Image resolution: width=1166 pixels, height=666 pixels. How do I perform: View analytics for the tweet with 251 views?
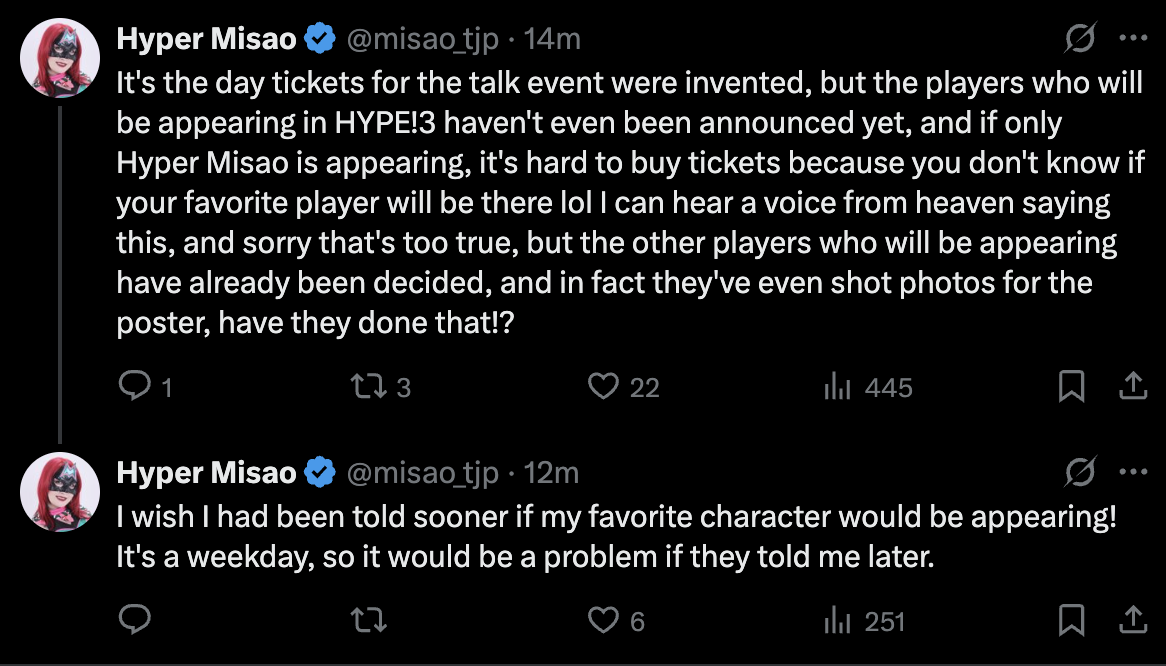(836, 621)
